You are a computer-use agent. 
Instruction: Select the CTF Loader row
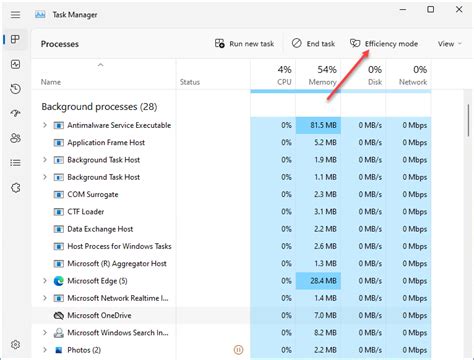click(x=231, y=212)
